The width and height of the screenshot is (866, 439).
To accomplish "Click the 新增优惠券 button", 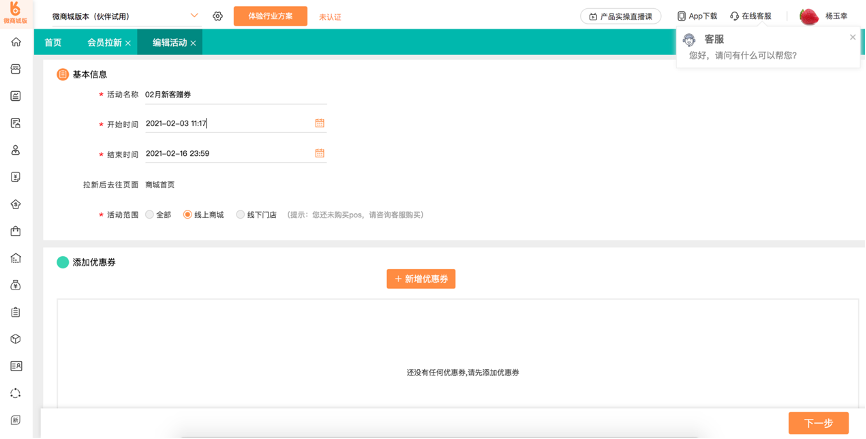I will [x=421, y=279].
